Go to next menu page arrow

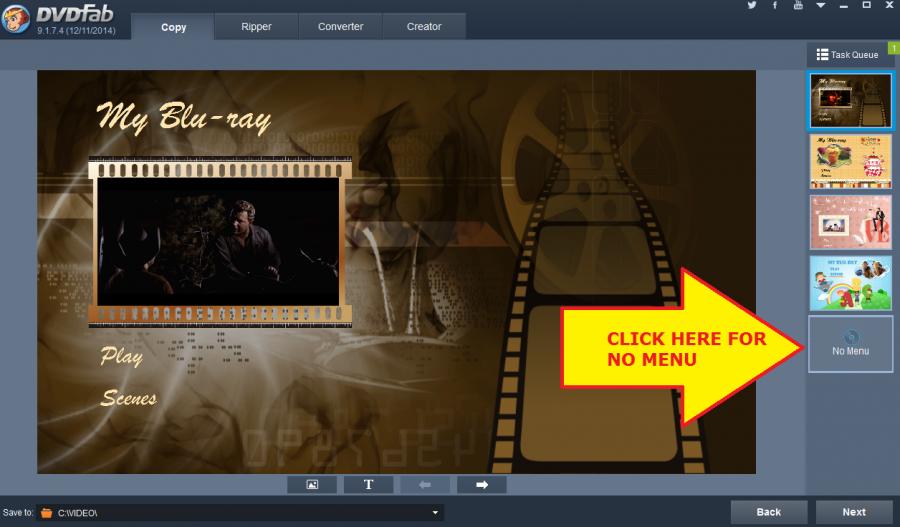[482, 485]
